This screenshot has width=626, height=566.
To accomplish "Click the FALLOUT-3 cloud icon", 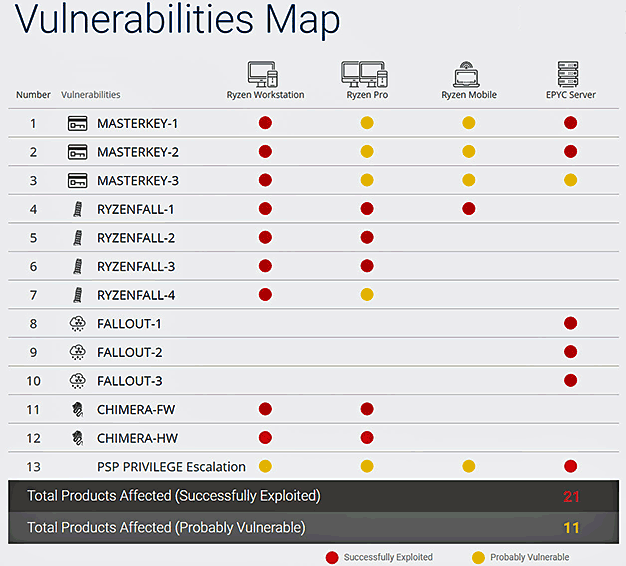I will coord(78,381).
